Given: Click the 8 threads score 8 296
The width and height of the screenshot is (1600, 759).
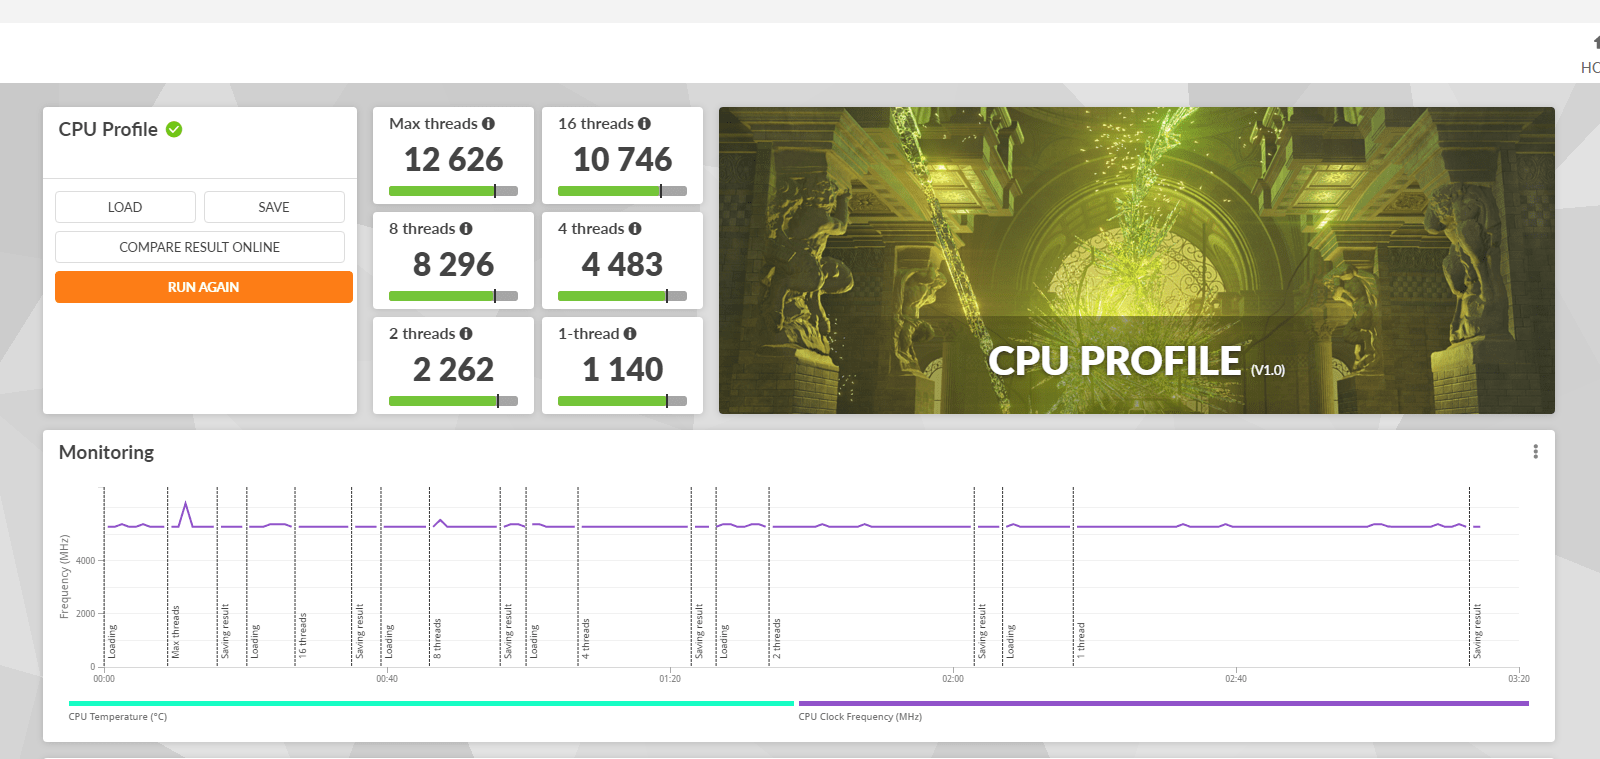Looking at the screenshot, I should (x=453, y=264).
